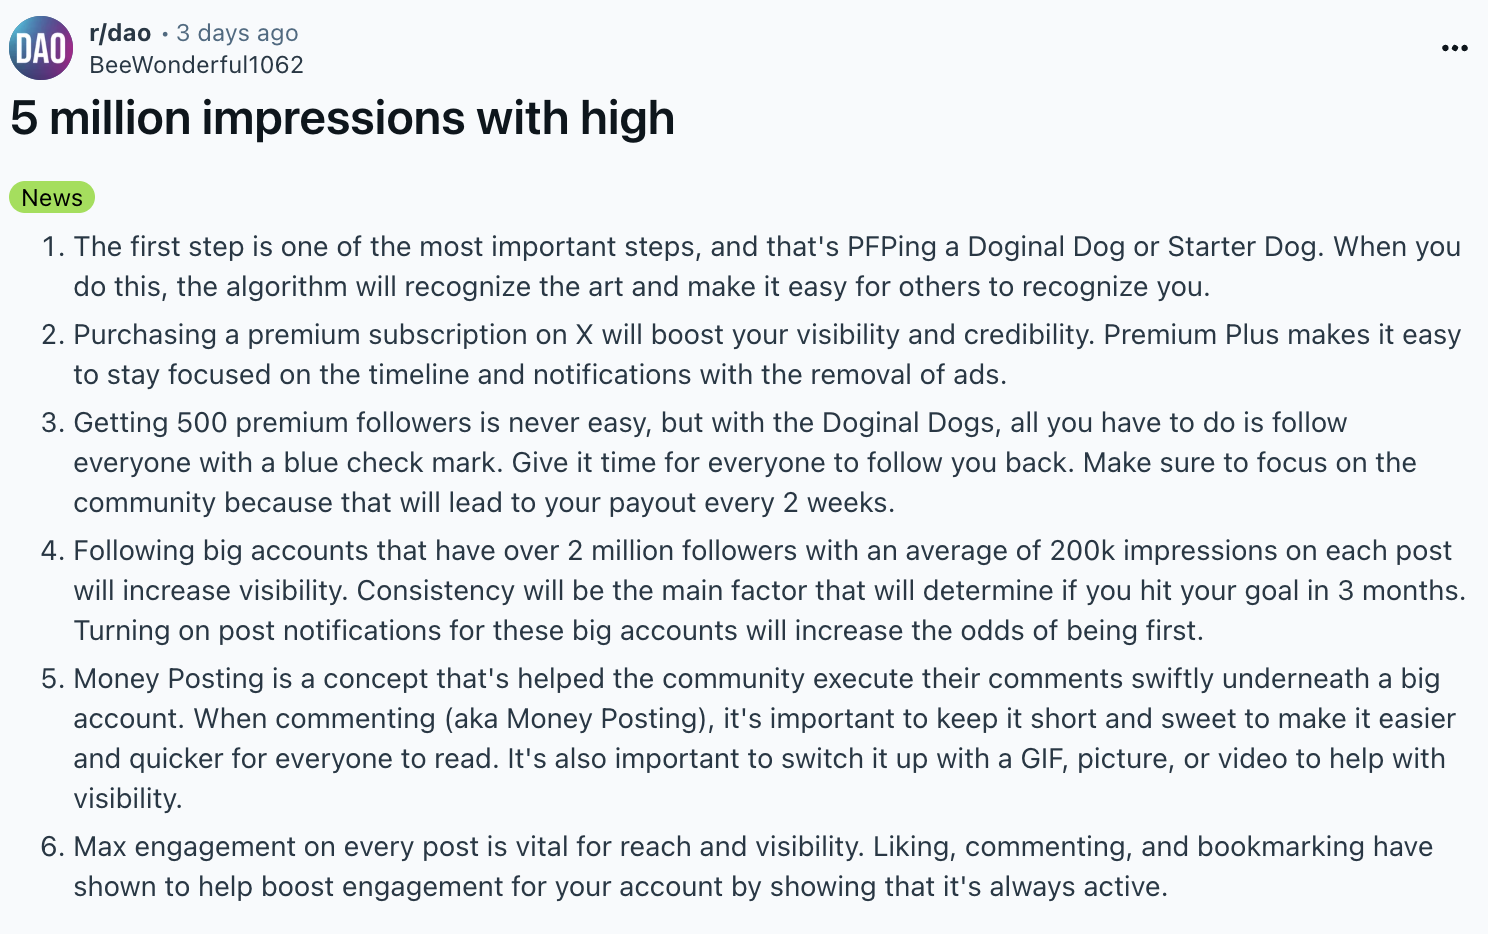Screen dimensions: 1488x934
Task: Click the word "GIF" in step 5
Action: [x=1041, y=759]
